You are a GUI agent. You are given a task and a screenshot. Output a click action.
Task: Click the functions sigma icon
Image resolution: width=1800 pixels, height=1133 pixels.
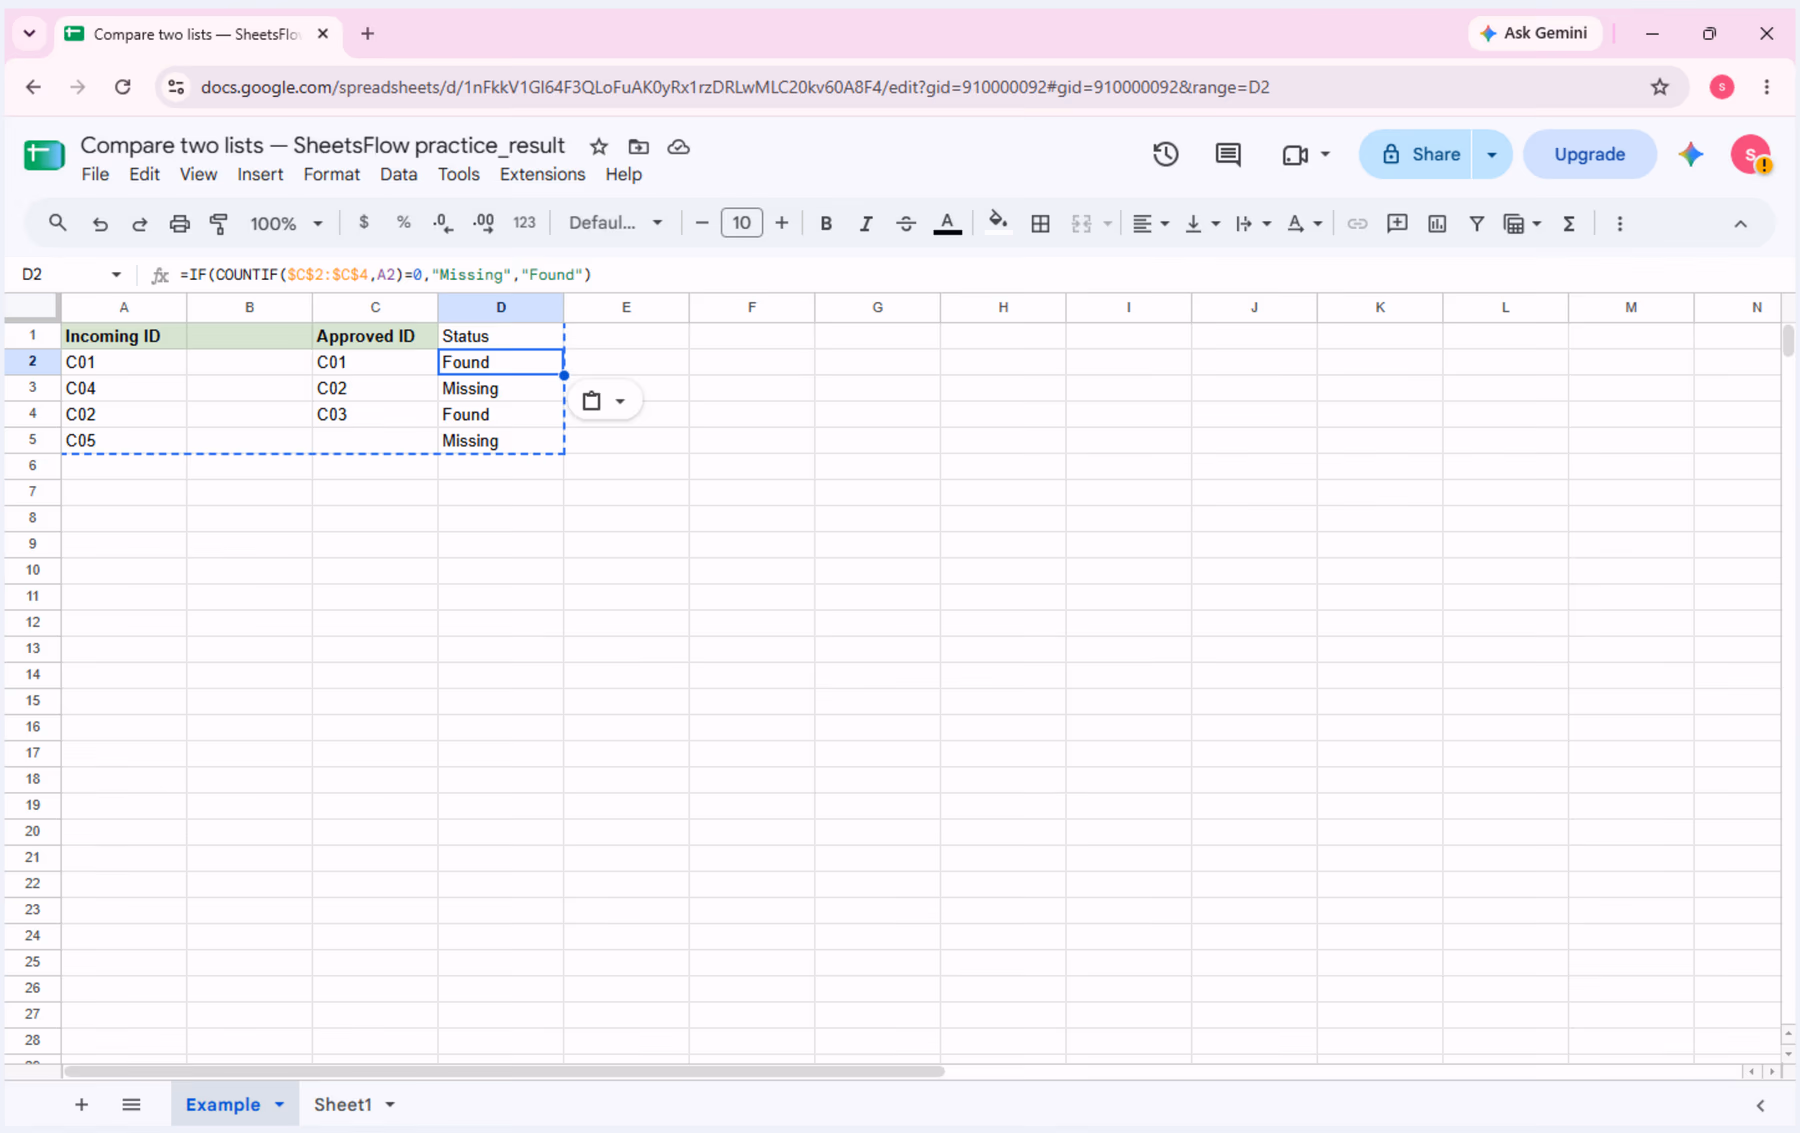pos(1569,224)
